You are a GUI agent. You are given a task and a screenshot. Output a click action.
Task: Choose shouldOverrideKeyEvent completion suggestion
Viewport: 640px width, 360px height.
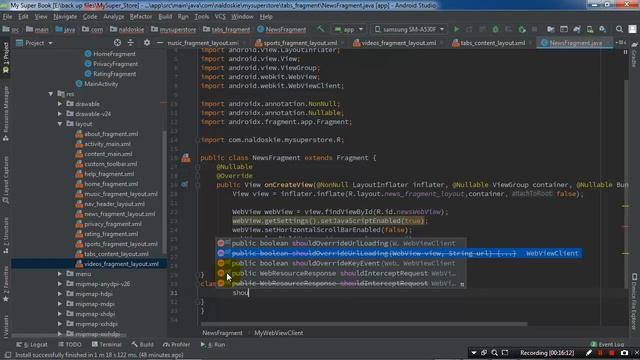pyautogui.click(x=340, y=263)
